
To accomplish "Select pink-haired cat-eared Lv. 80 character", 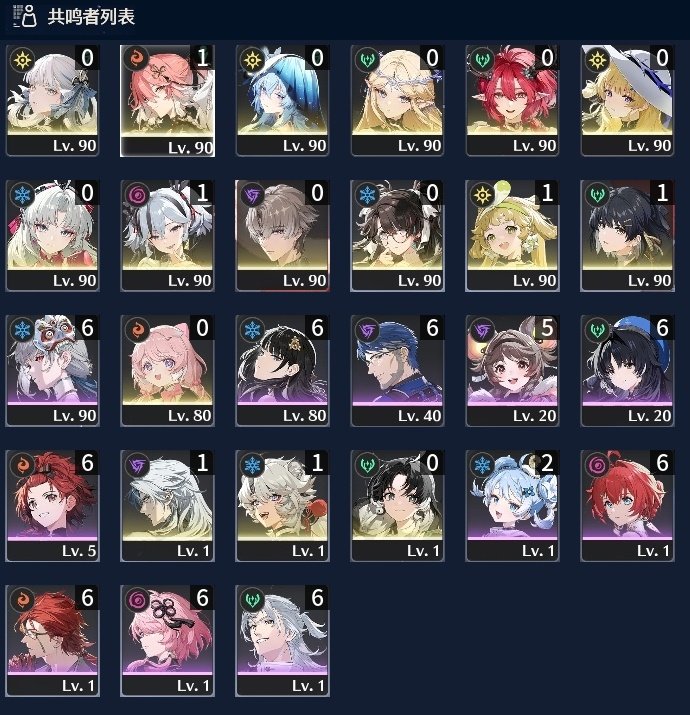I will 167,370.
